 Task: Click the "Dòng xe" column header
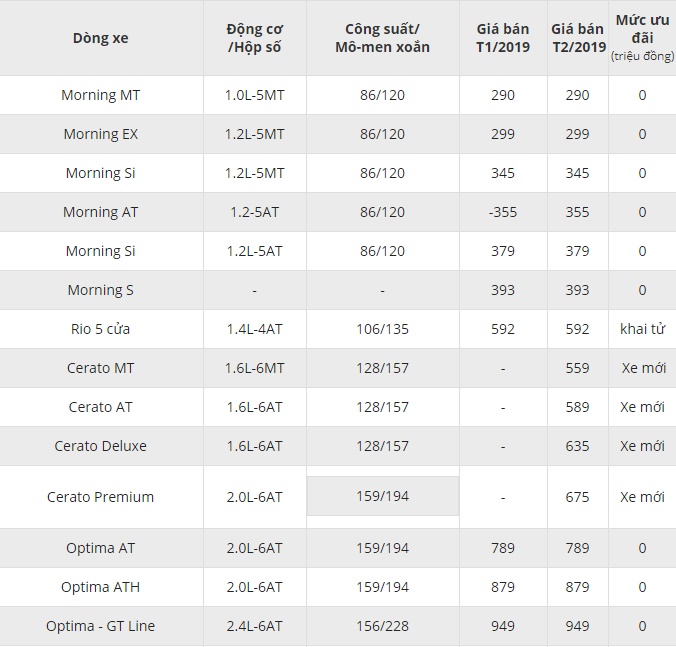101,38
